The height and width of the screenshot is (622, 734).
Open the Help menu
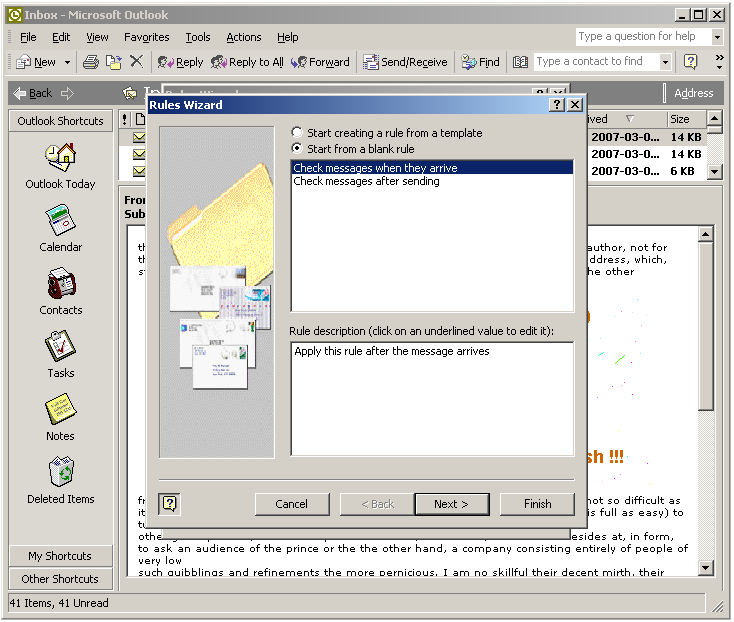[287, 37]
